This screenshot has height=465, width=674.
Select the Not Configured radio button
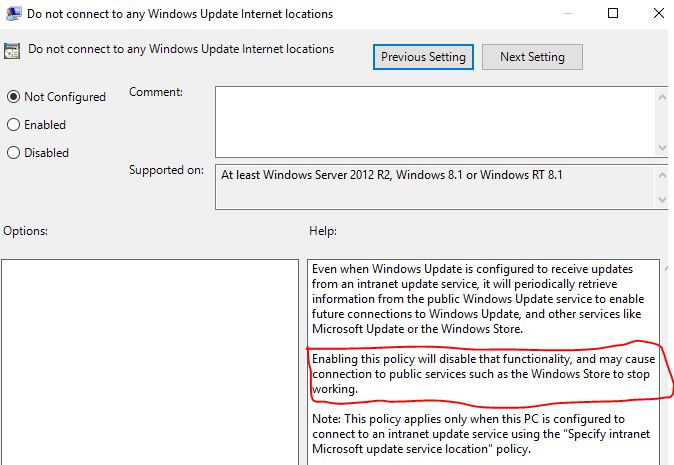(13, 97)
